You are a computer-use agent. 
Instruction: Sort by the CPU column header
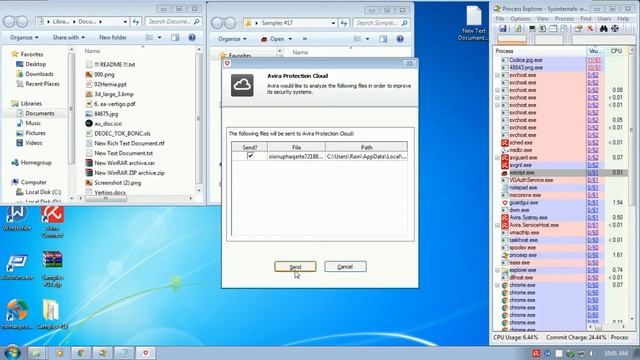[x=616, y=51]
